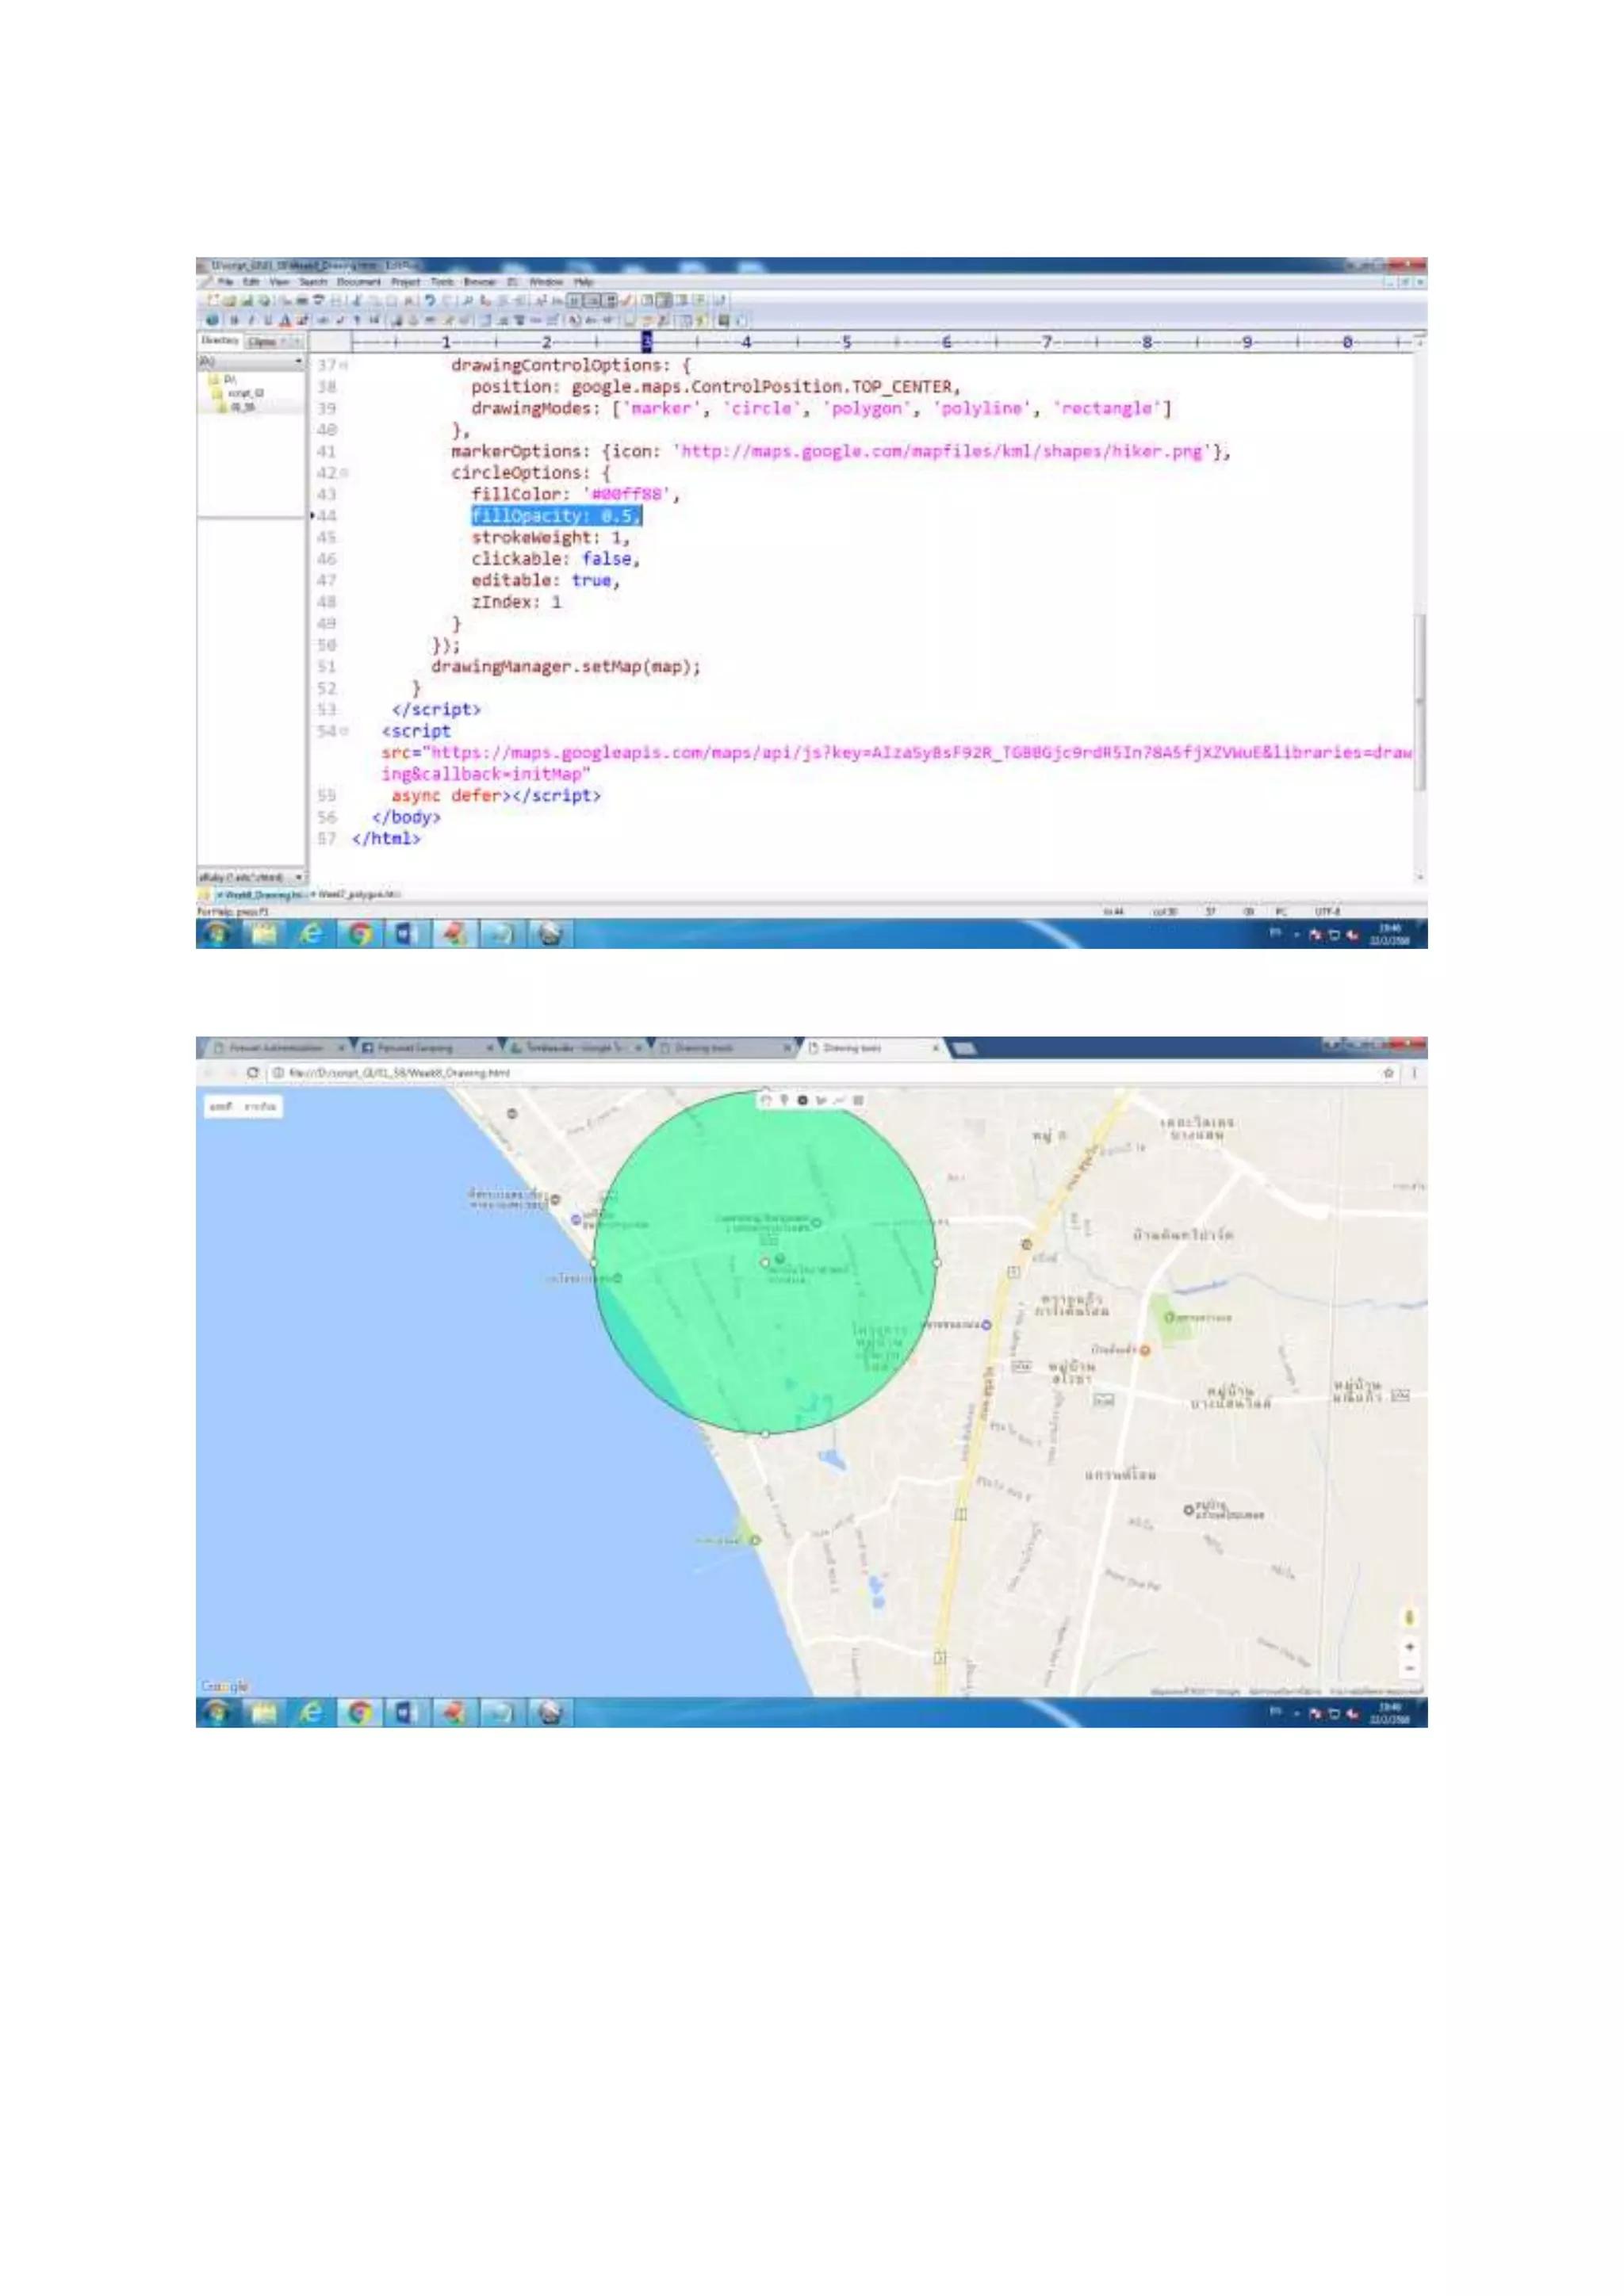
Task: Collapse code fold at line 37
Action: pyautogui.click(x=344, y=366)
